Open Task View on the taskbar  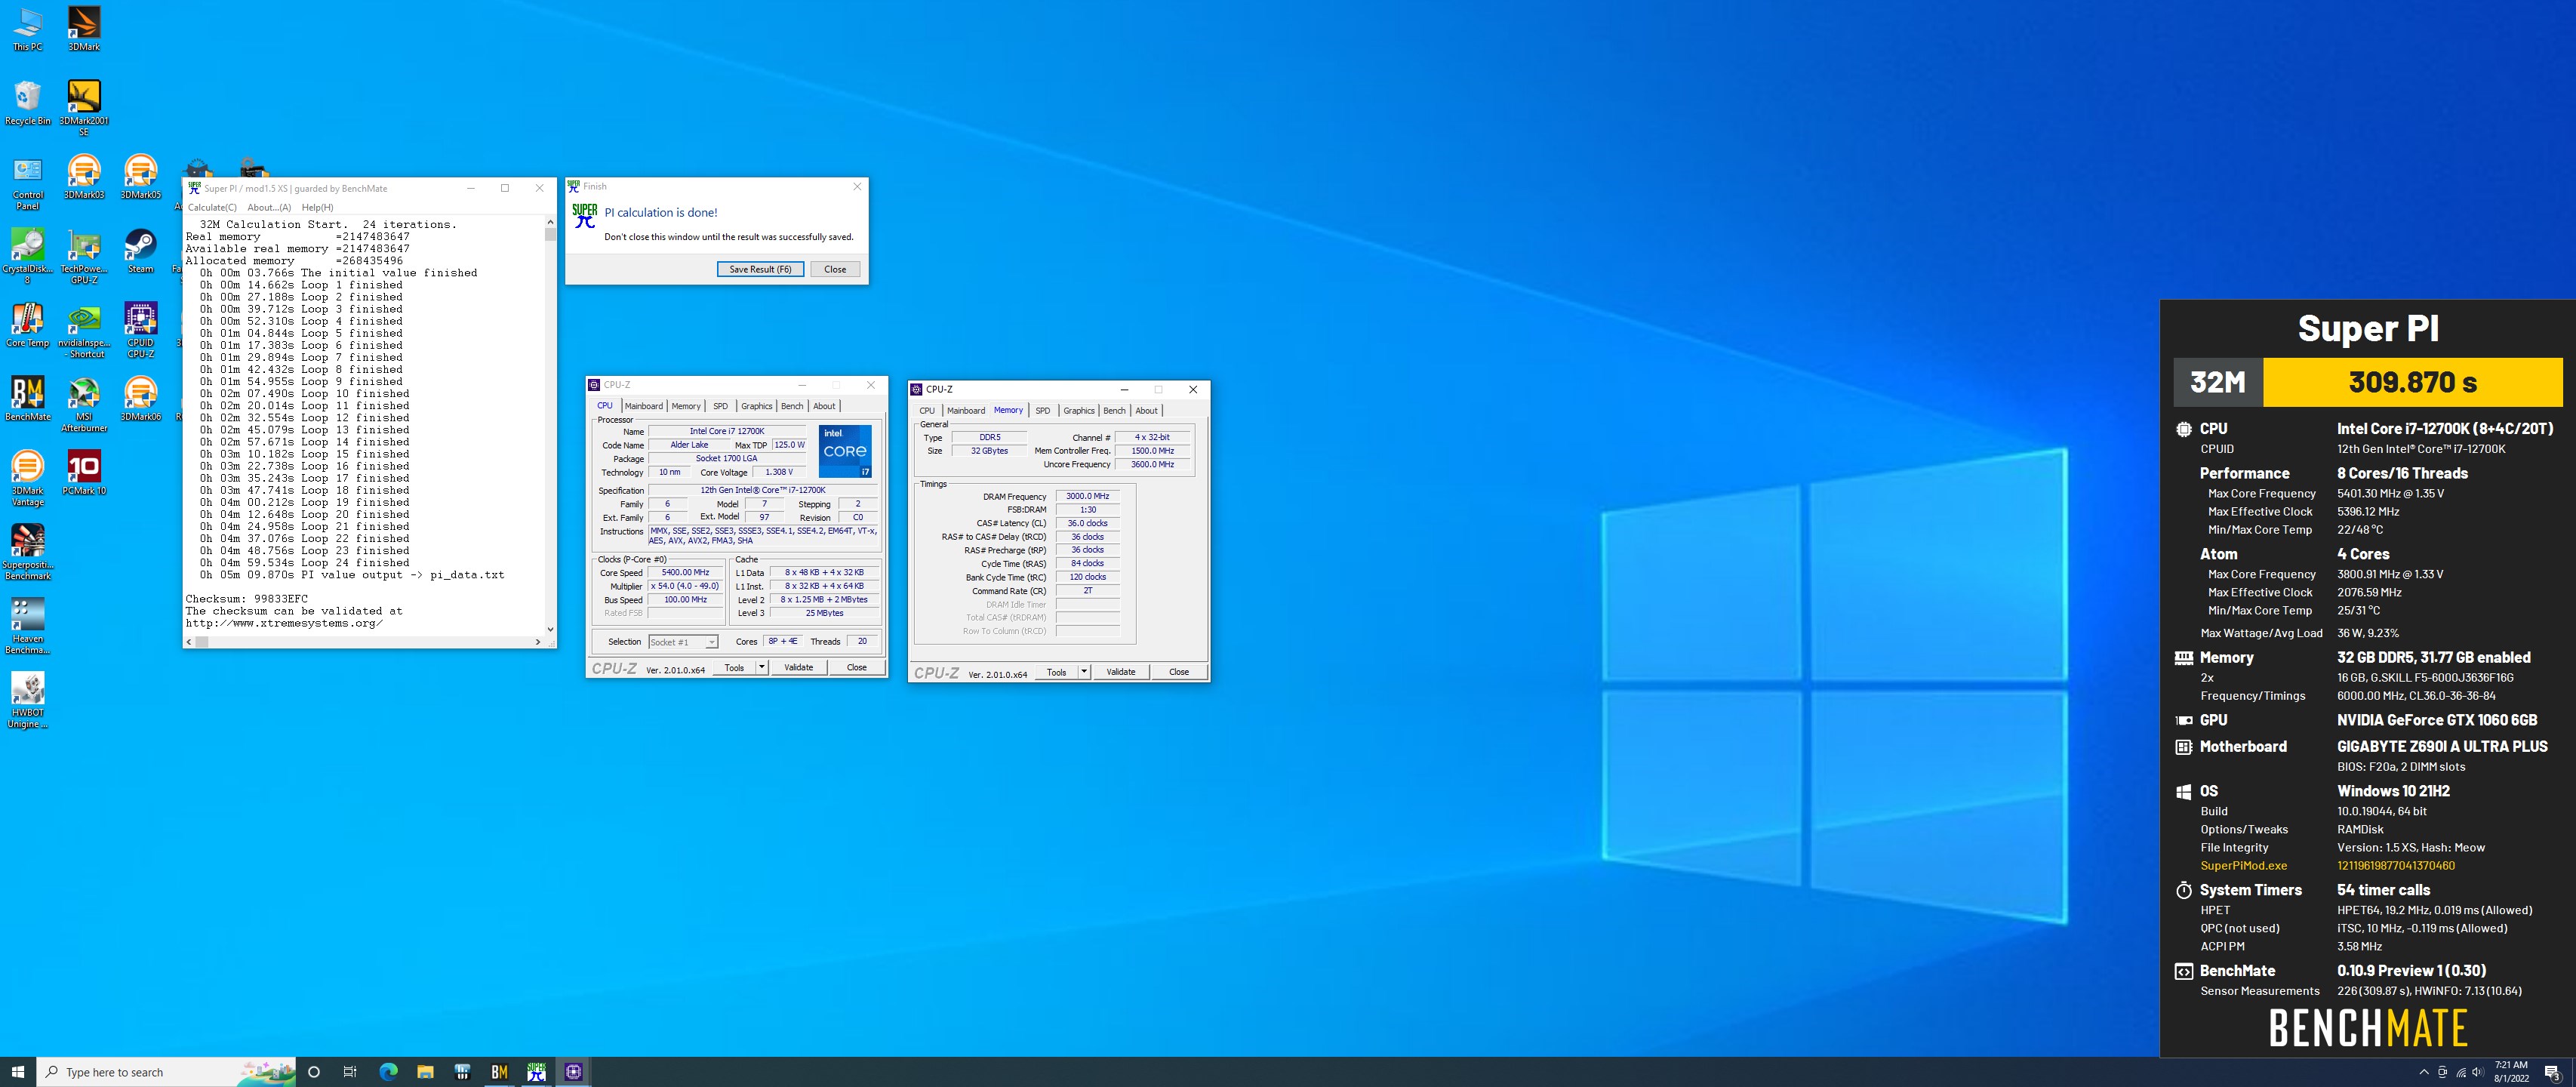tap(350, 1072)
